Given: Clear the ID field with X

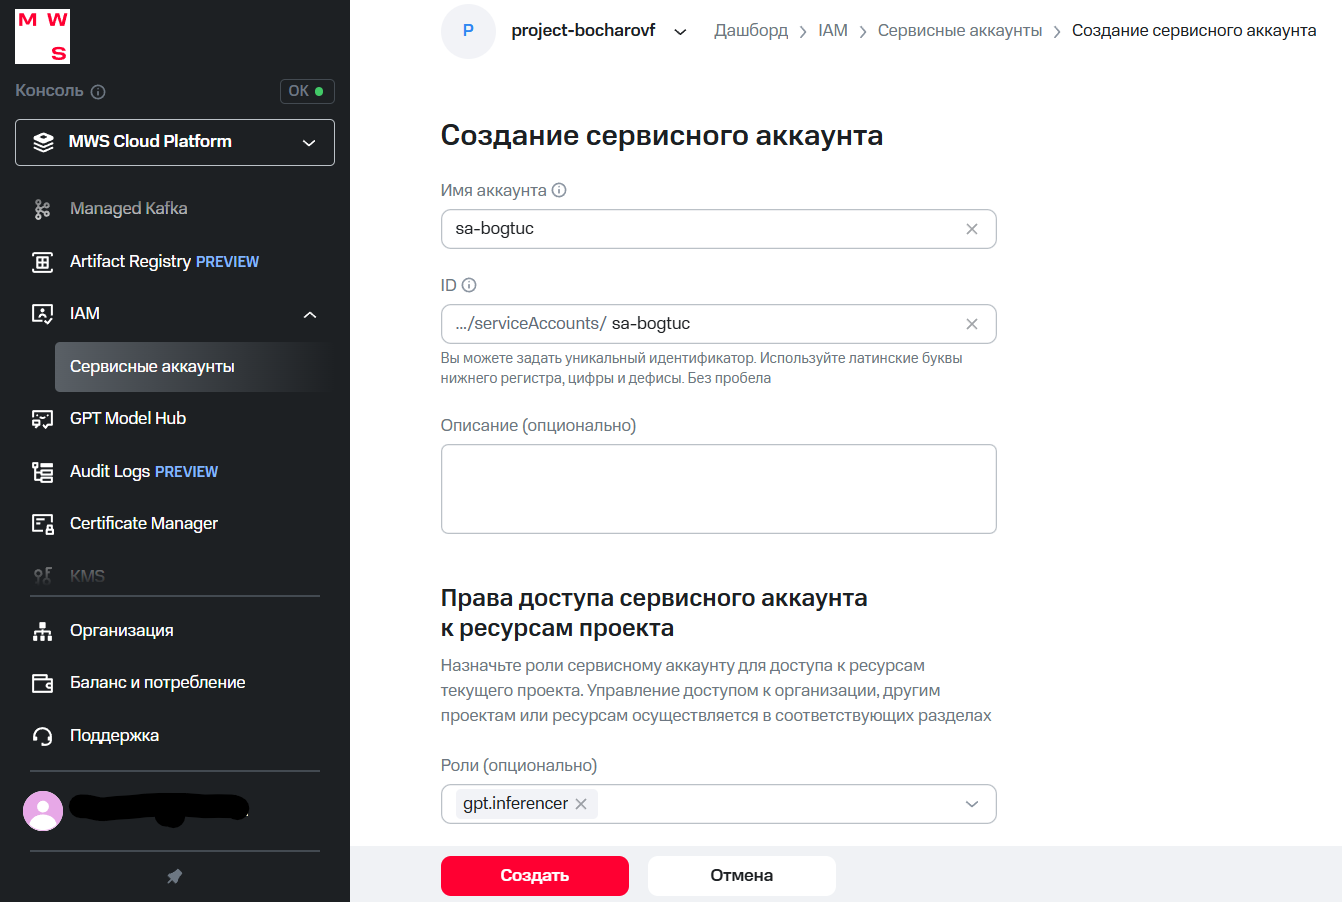Looking at the screenshot, I should pyautogui.click(x=972, y=324).
